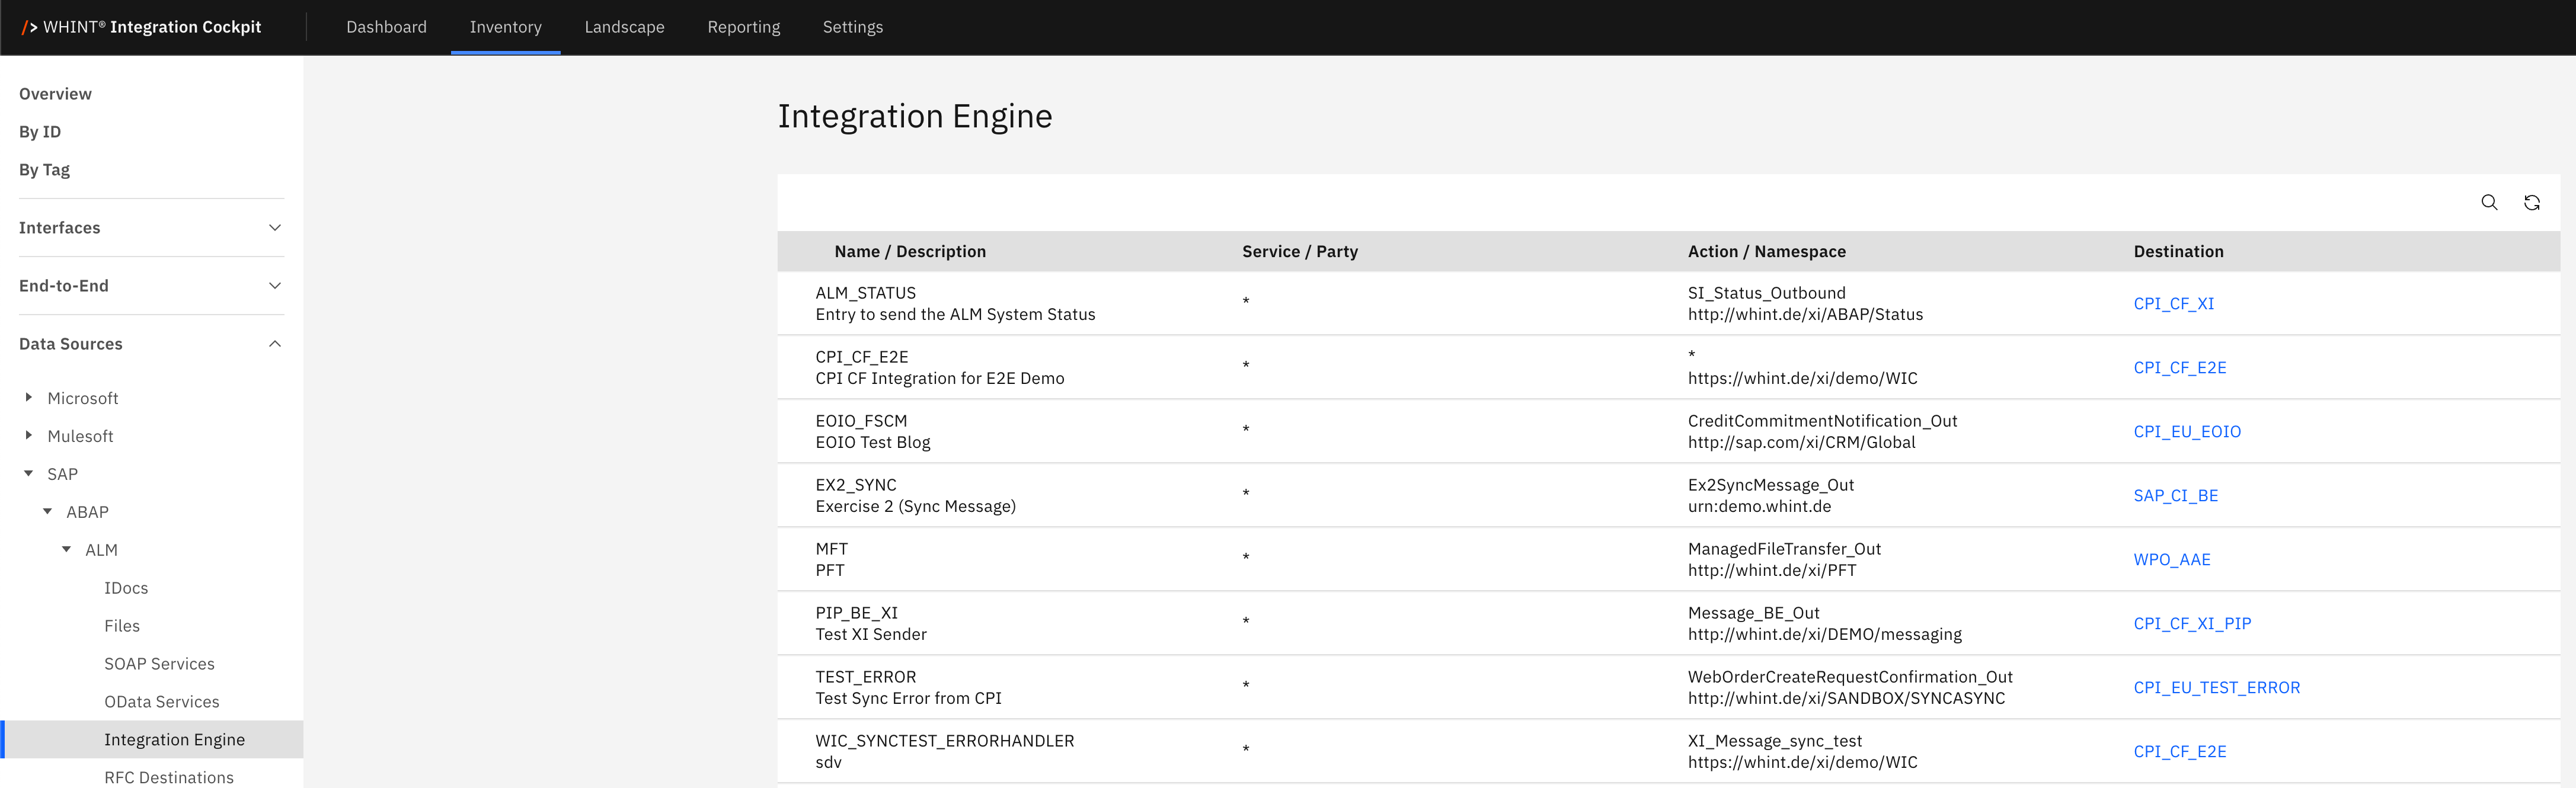2576x788 pixels.
Task: Collapse the Data Sources section chevron
Action: click(x=275, y=344)
